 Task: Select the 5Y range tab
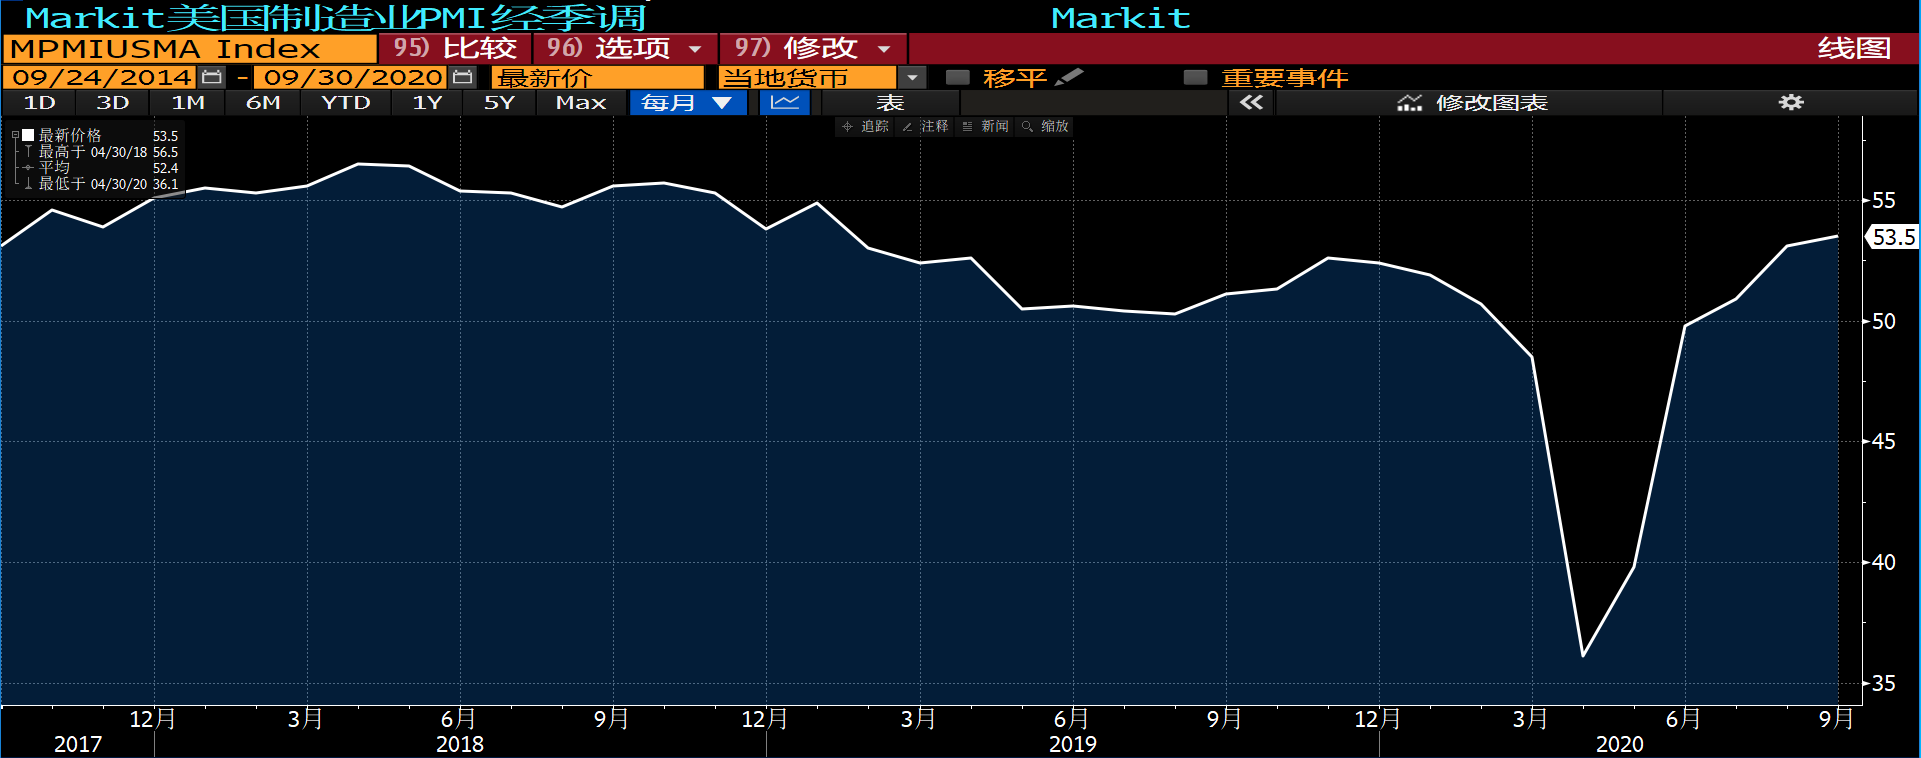tap(499, 102)
